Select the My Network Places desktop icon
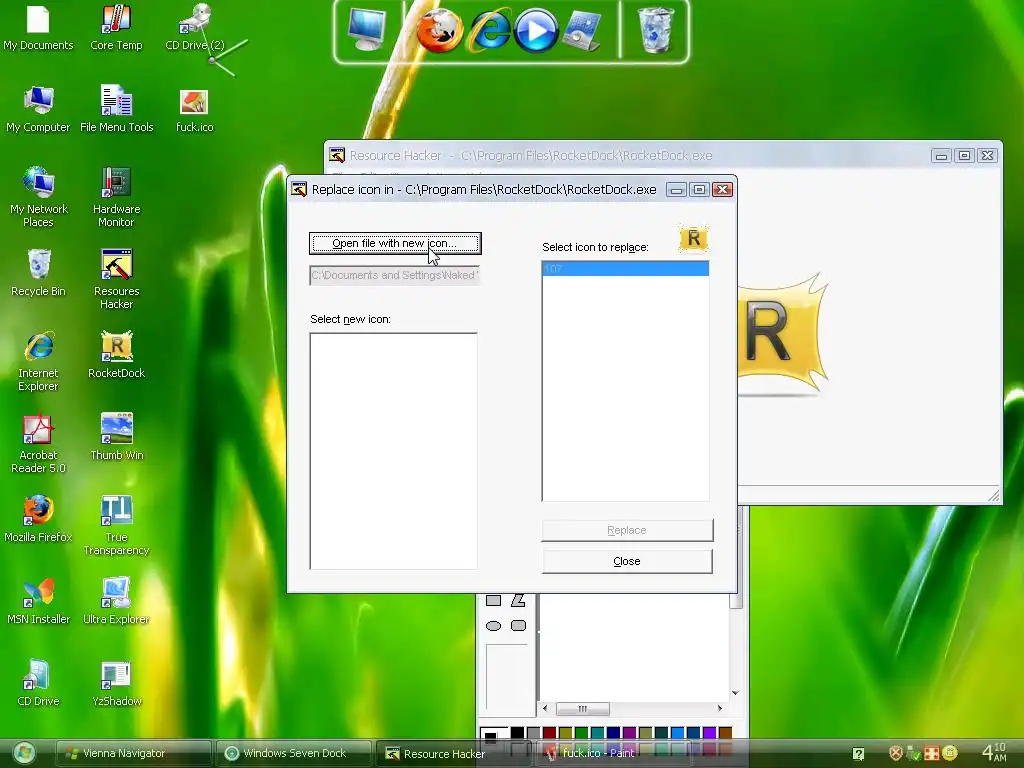This screenshot has height=768, width=1024. click(38, 197)
